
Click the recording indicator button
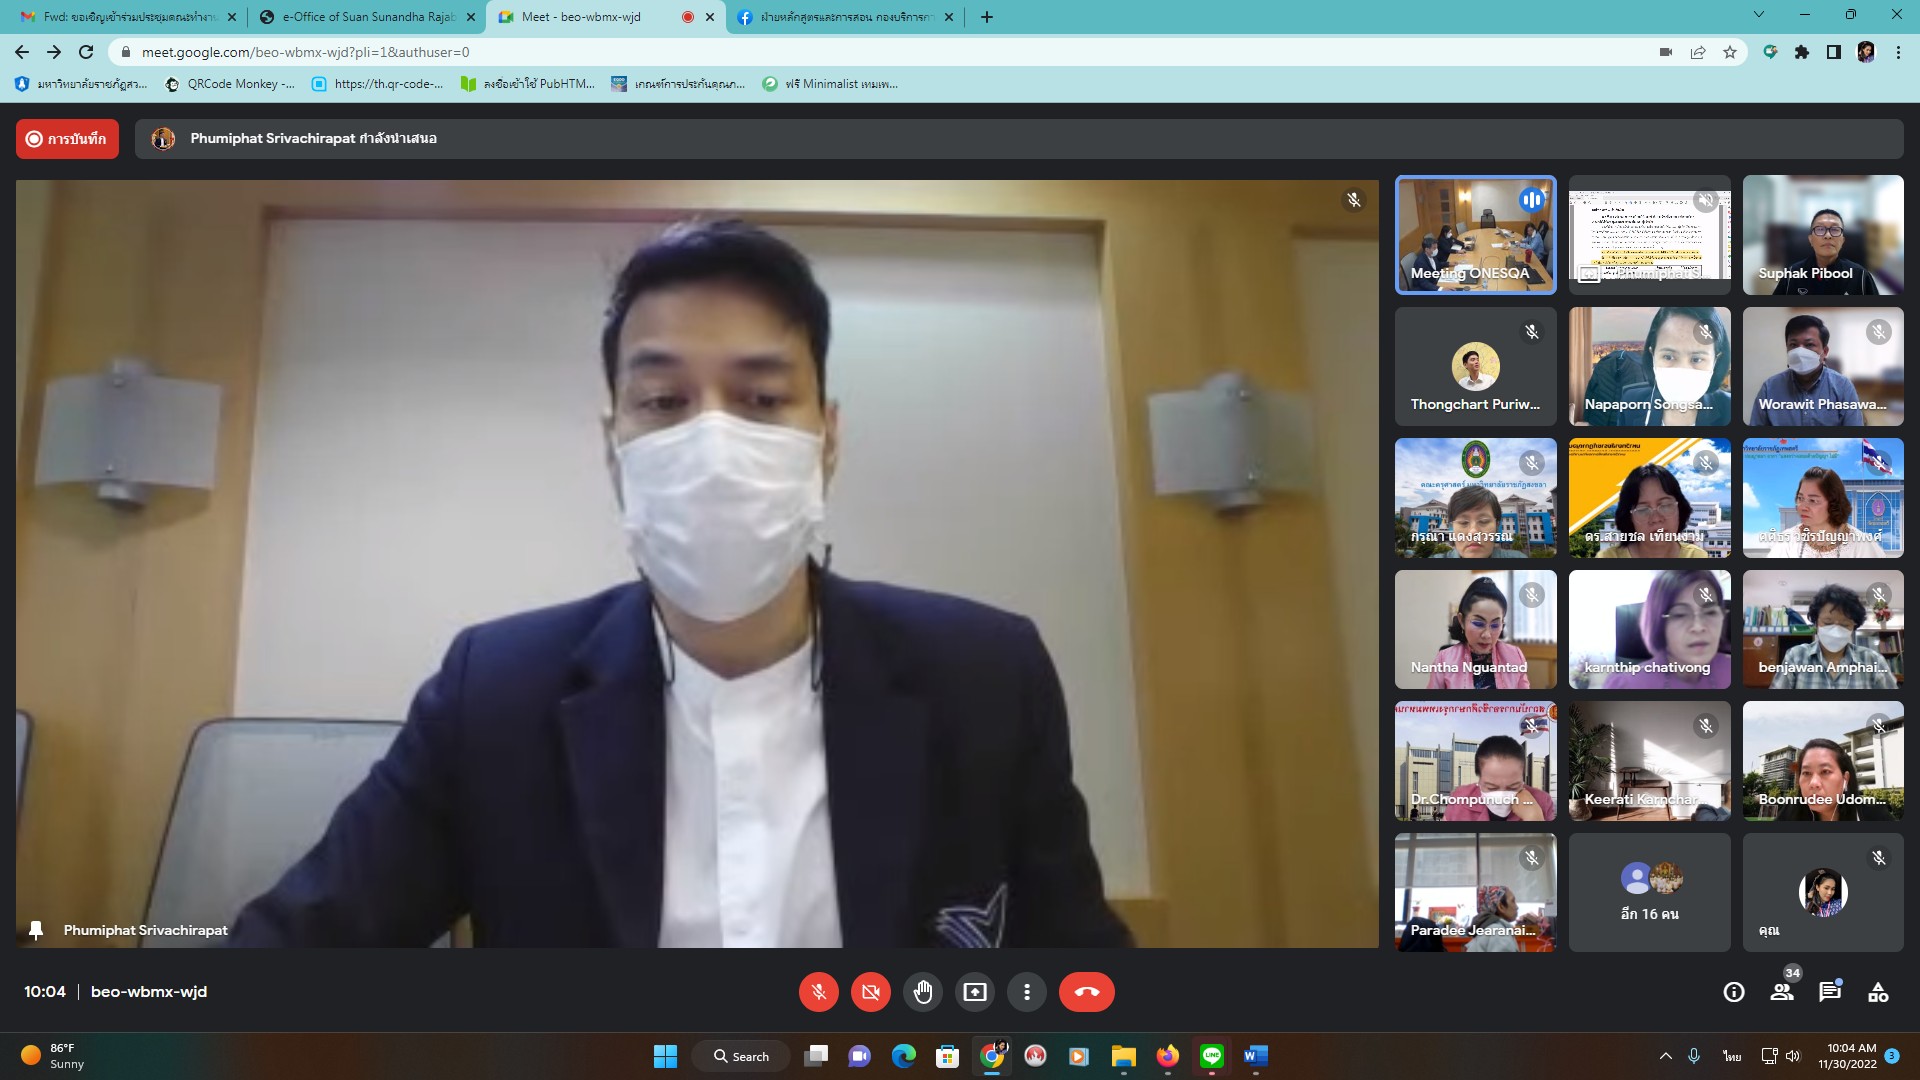pos(67,139)
